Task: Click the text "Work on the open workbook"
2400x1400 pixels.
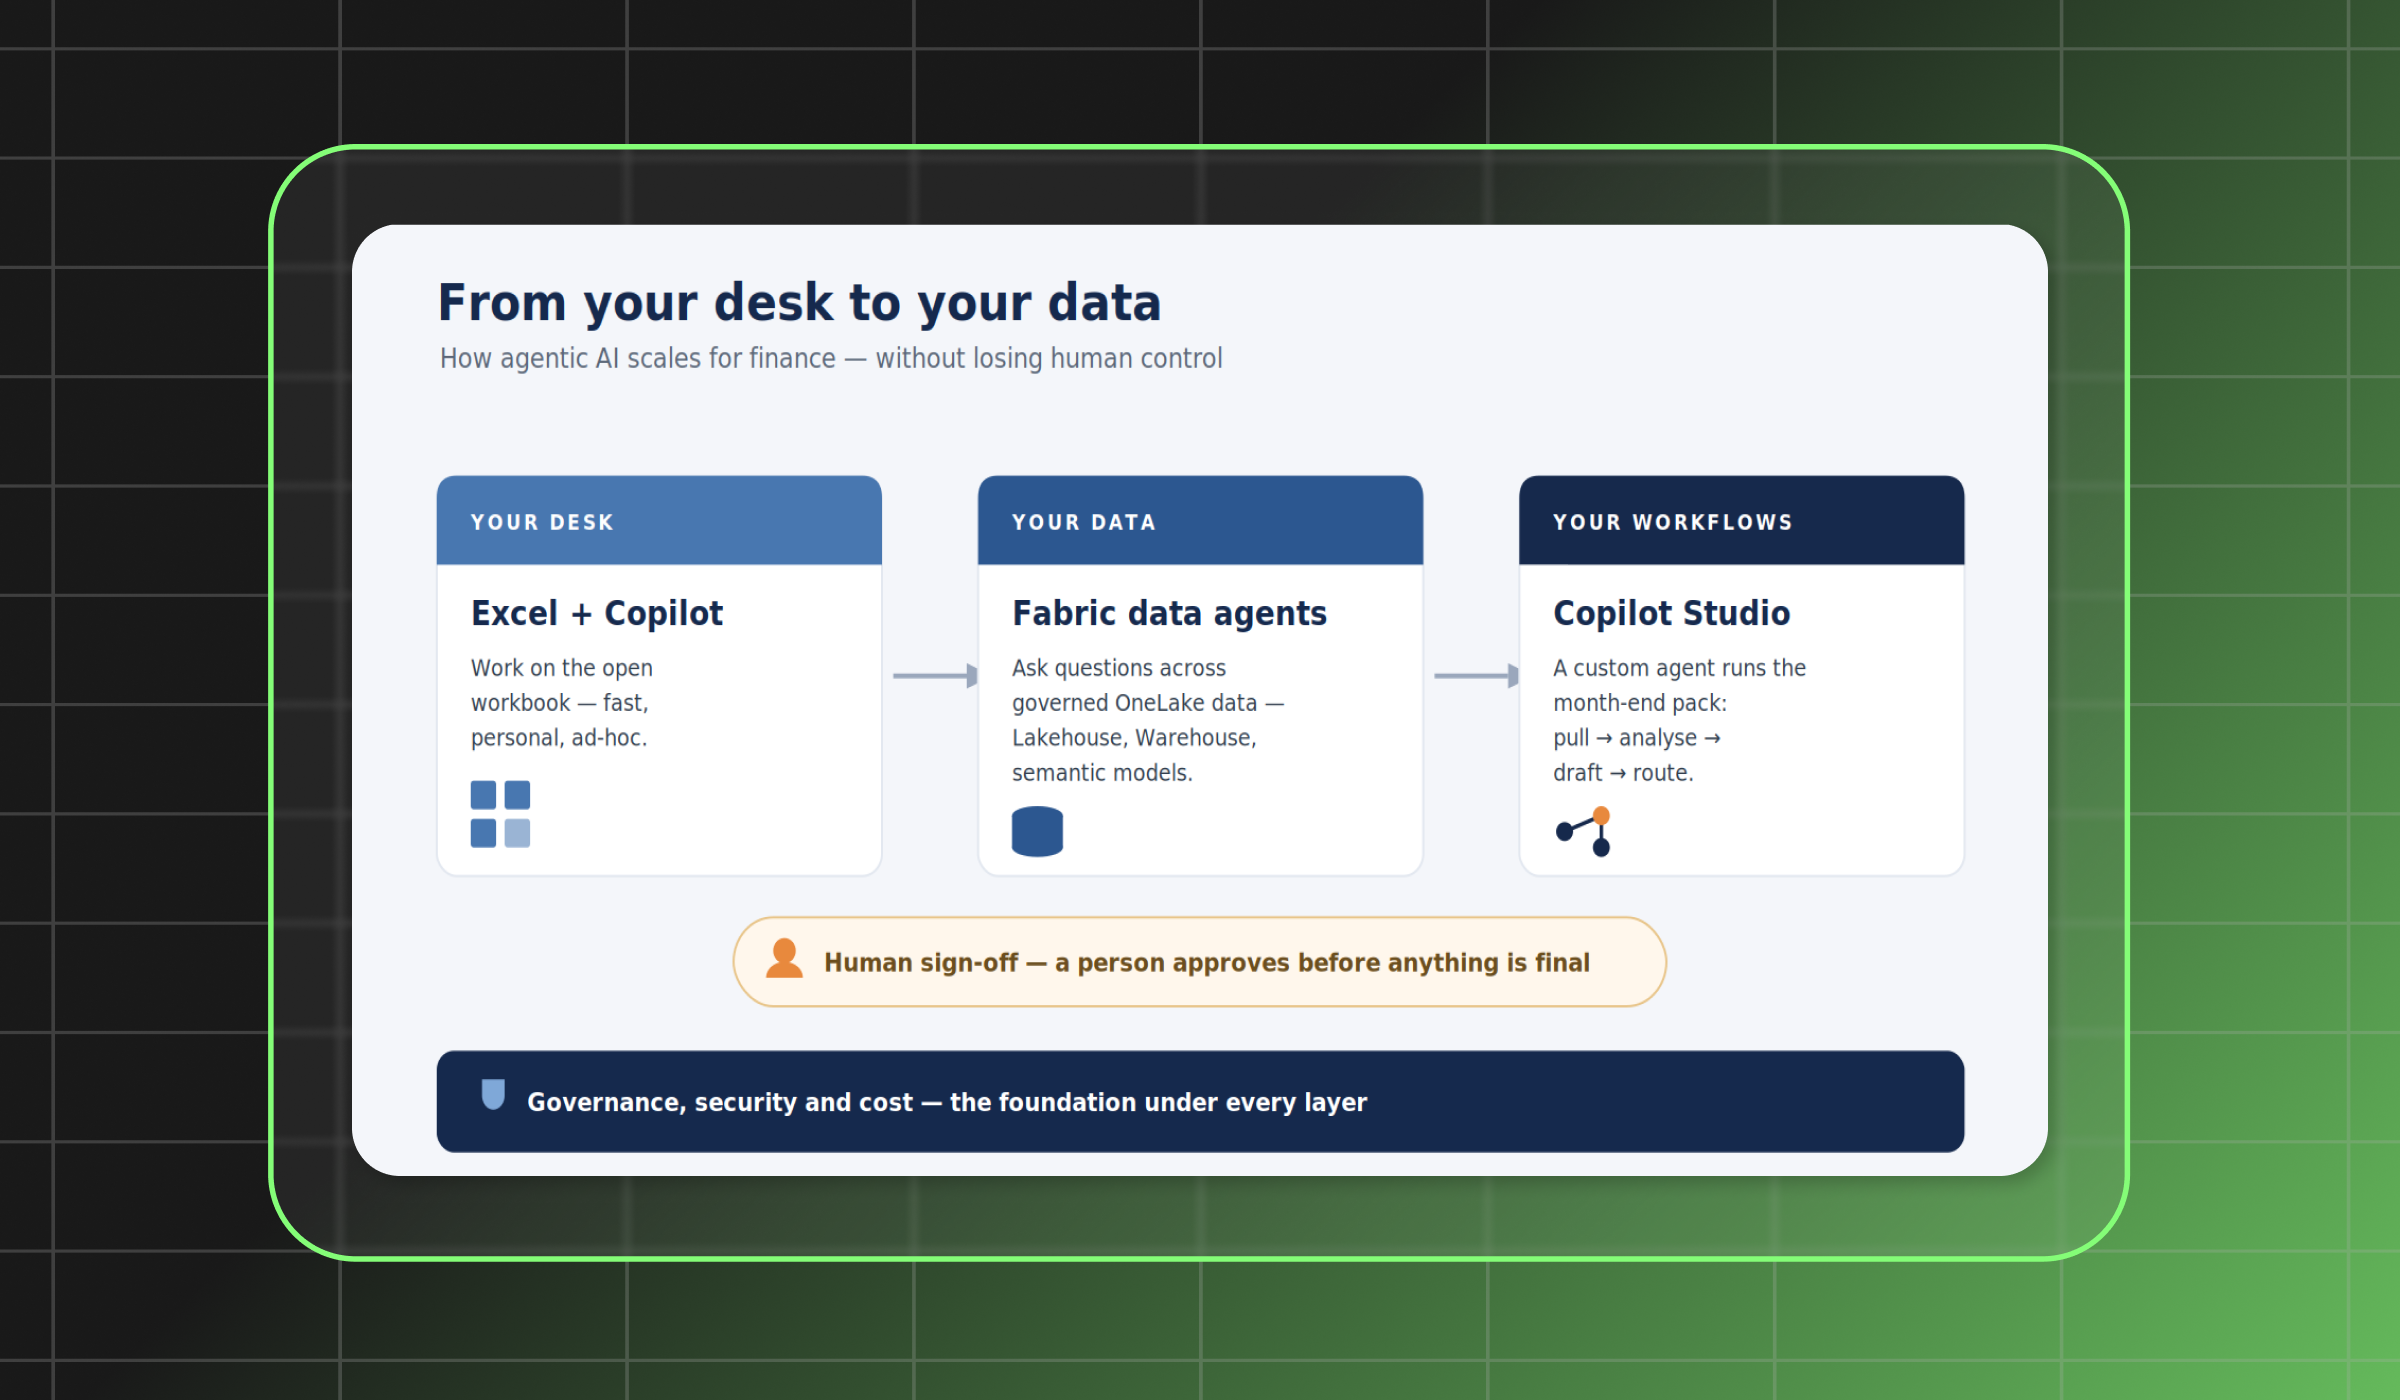Action: pos(562,685)
